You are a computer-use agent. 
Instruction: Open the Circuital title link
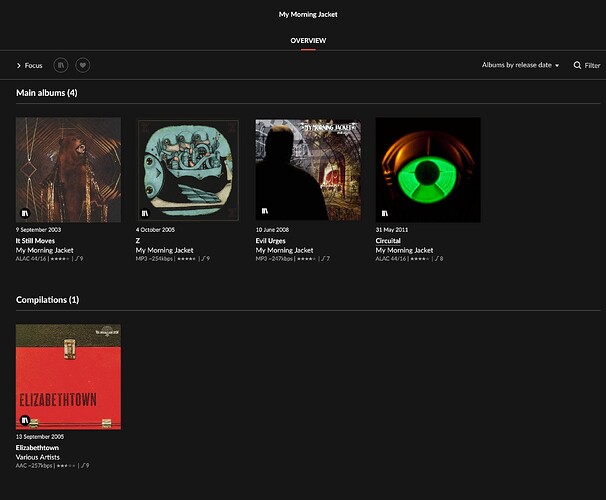388,241
